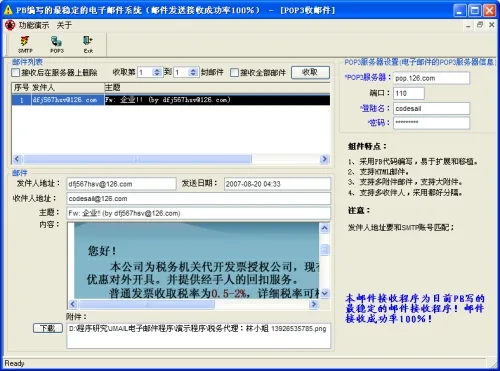
Task: Click the content pane scroll-up arrow
Action: [x=324, y=228]
